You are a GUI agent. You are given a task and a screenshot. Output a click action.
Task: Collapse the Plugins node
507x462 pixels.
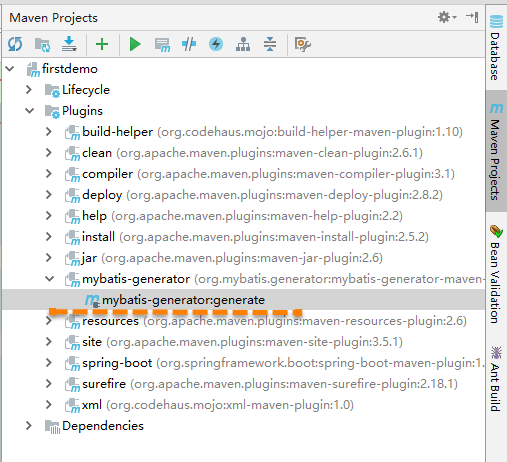point(30,111)
